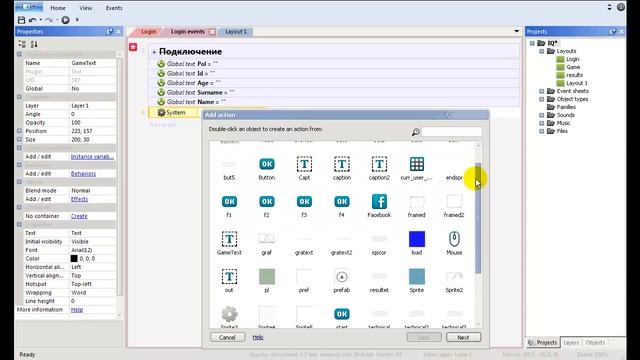Select the f4 button object
Image resolution: width=640 pixels, height=360 pixels.
342,202
